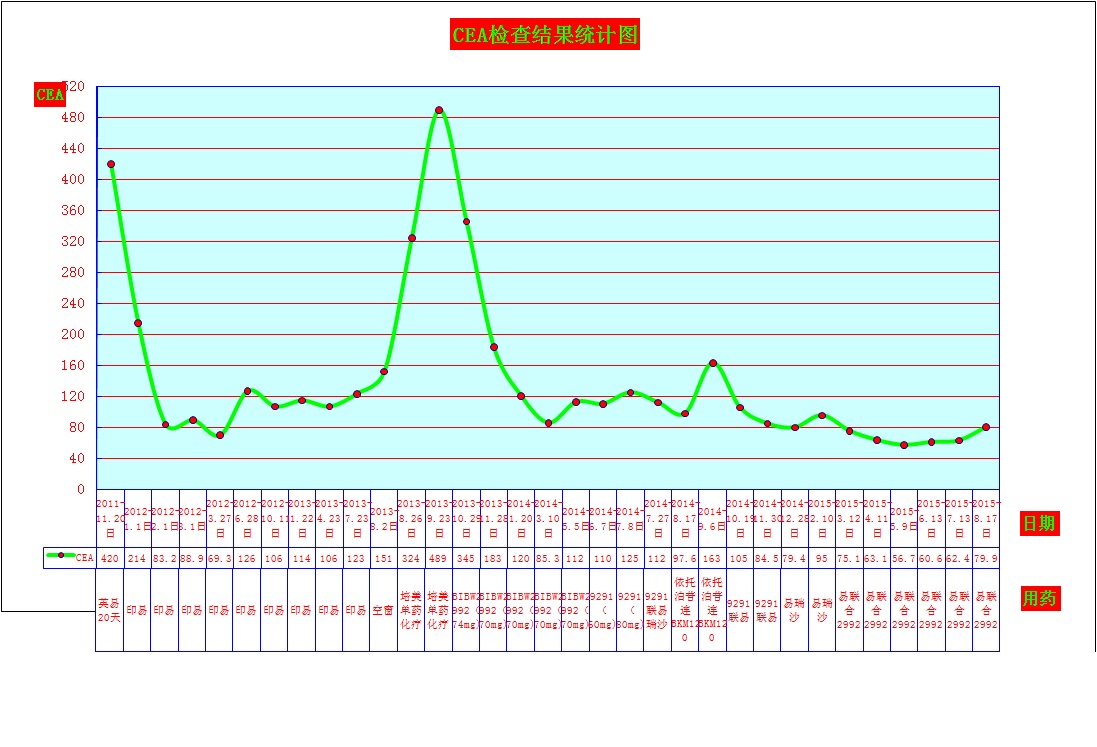Click the CEA legend line marker icon
This screenshot has width=1097, height=747.
click(60, 555)
